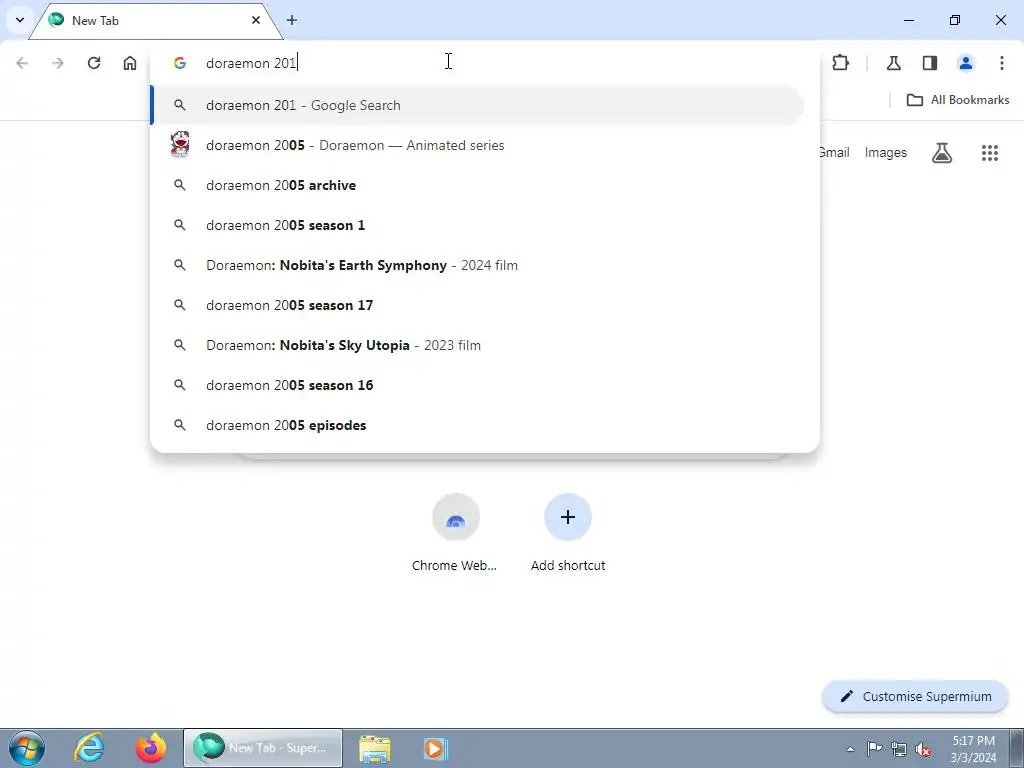Click the Doraemon thumbnail in suggestions
Viewport: 1024px width, 768px height.
click(180, 144)
